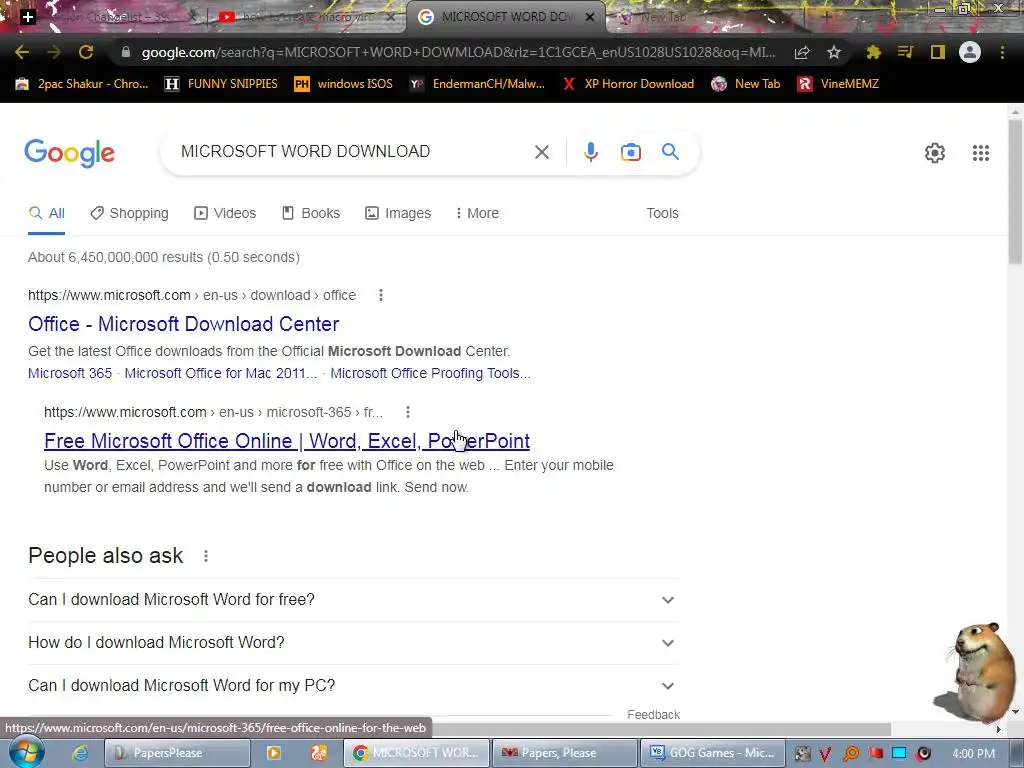This screenshot has width=1024, height=768.
Task: Expand 'Can I download Microsoft Word for my PC?'
Action: pos(354,686)
